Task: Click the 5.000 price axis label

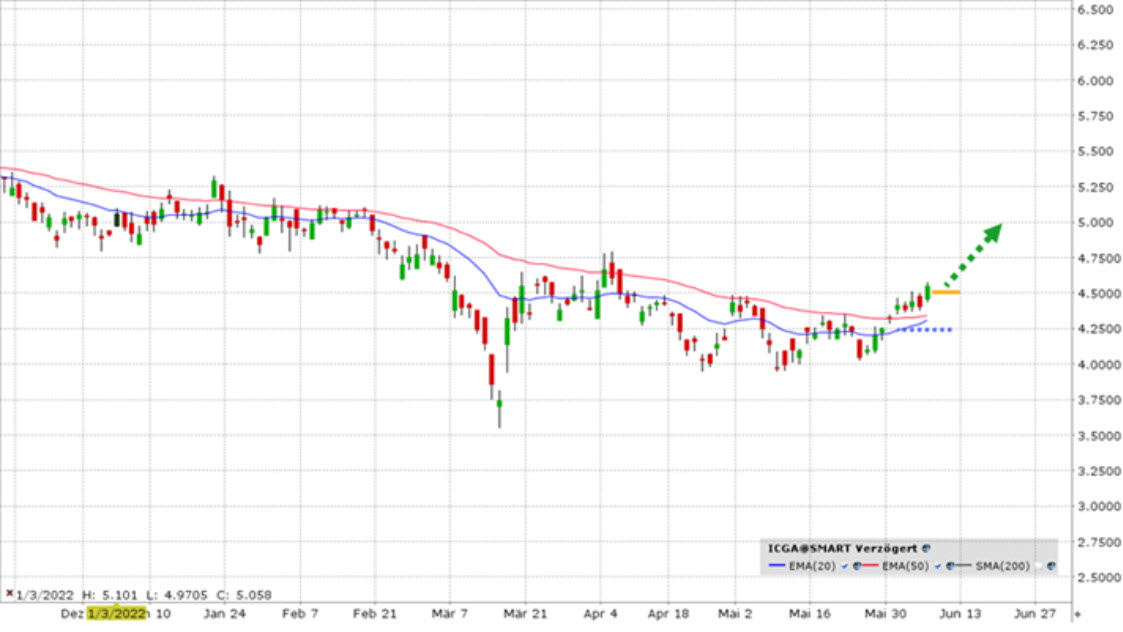Action: (x=1095, y=222)
